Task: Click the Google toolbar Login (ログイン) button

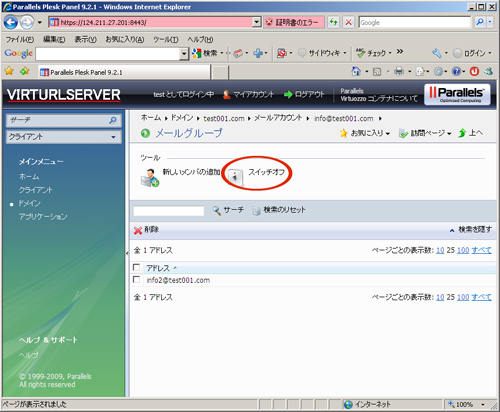Action: [472, 53]
